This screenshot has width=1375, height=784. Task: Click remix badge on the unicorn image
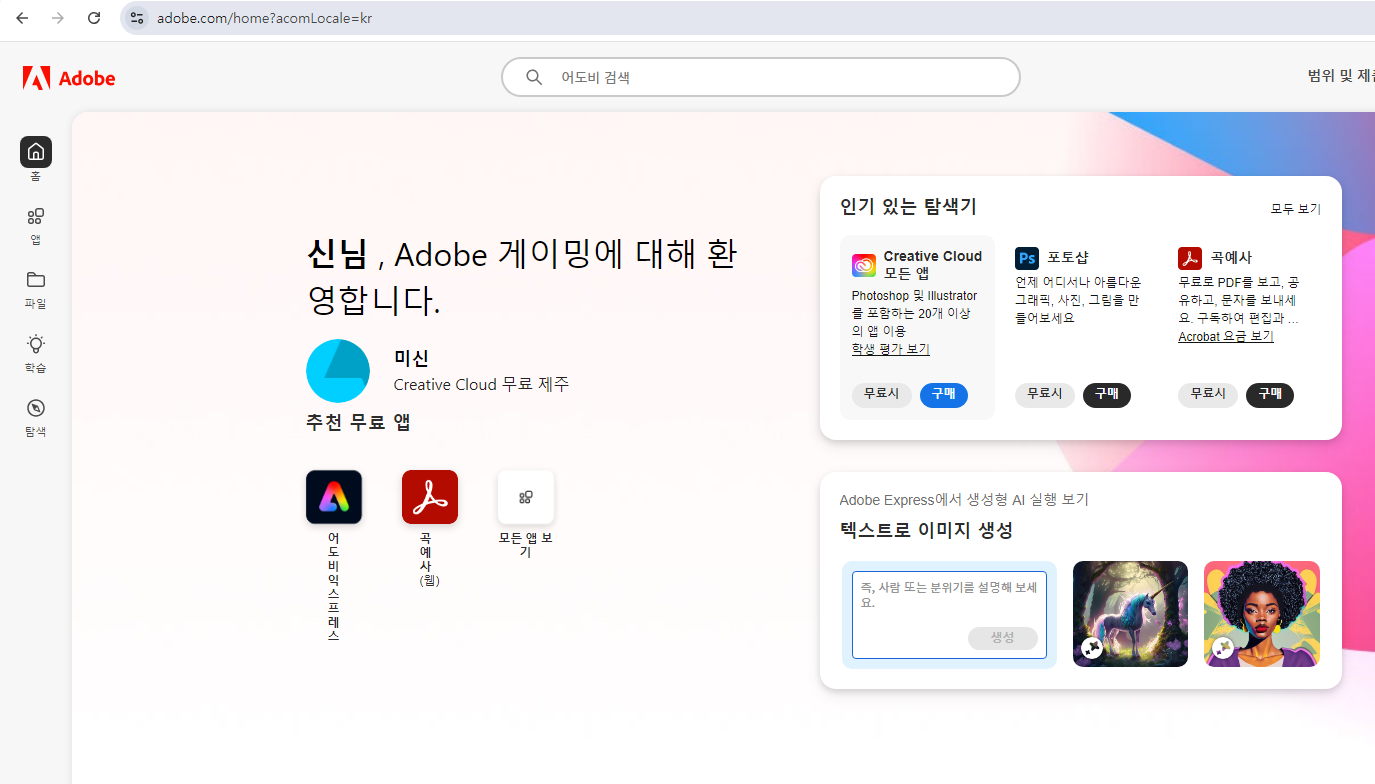(x=1092, y=649)
